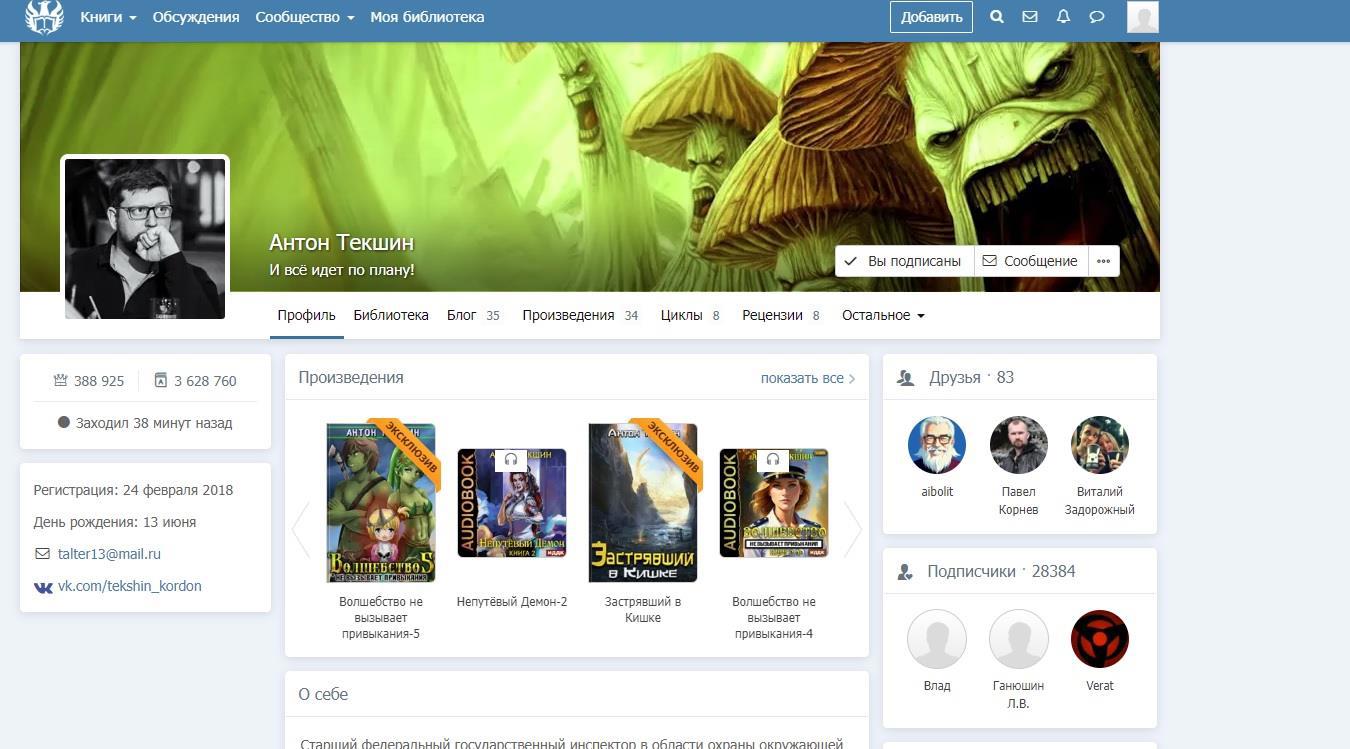The width and height of the screenshot is (1350, 749).
Task: Open the Застрявший в Кишке book cover
Action: coord(643,503)
